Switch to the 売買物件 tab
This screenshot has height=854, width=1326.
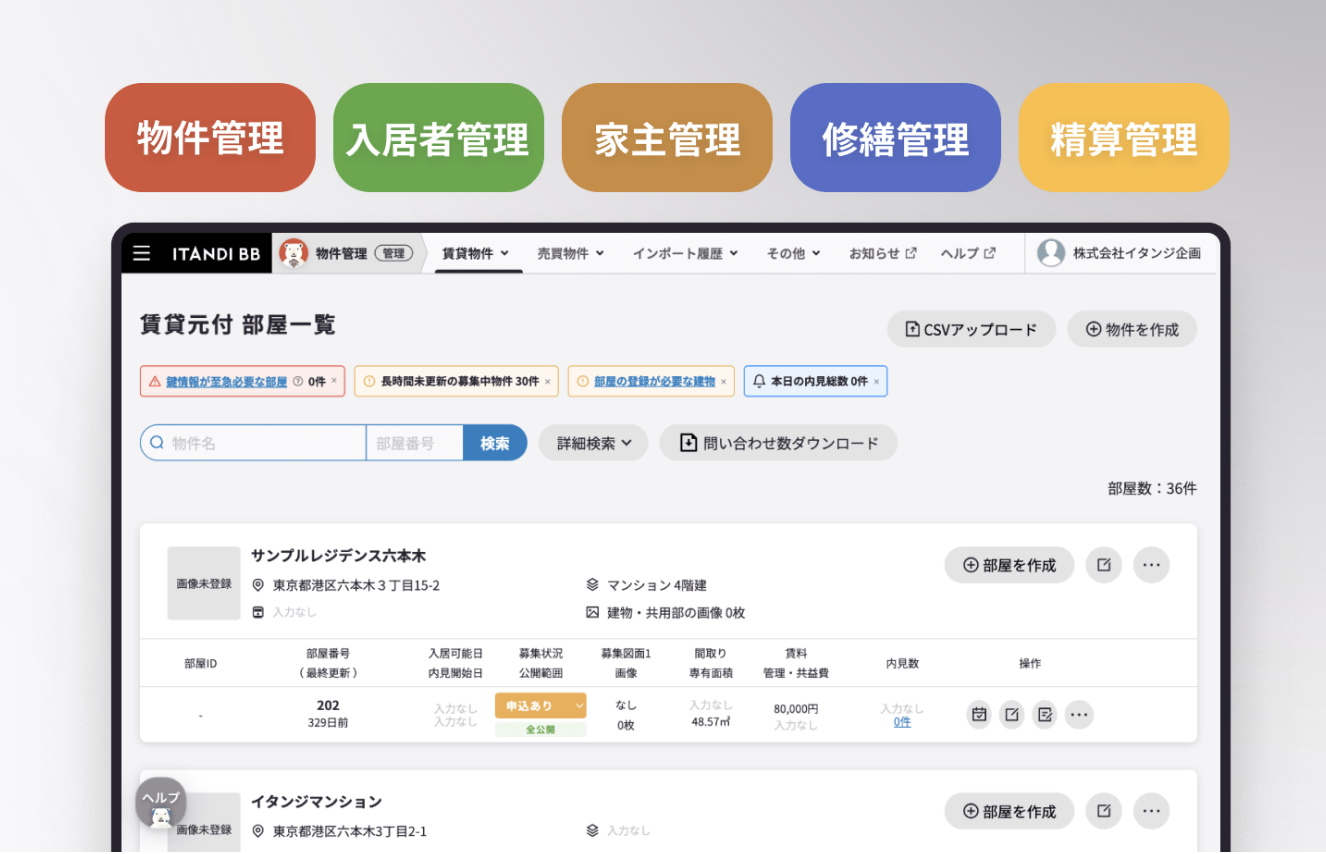point(570,253)
